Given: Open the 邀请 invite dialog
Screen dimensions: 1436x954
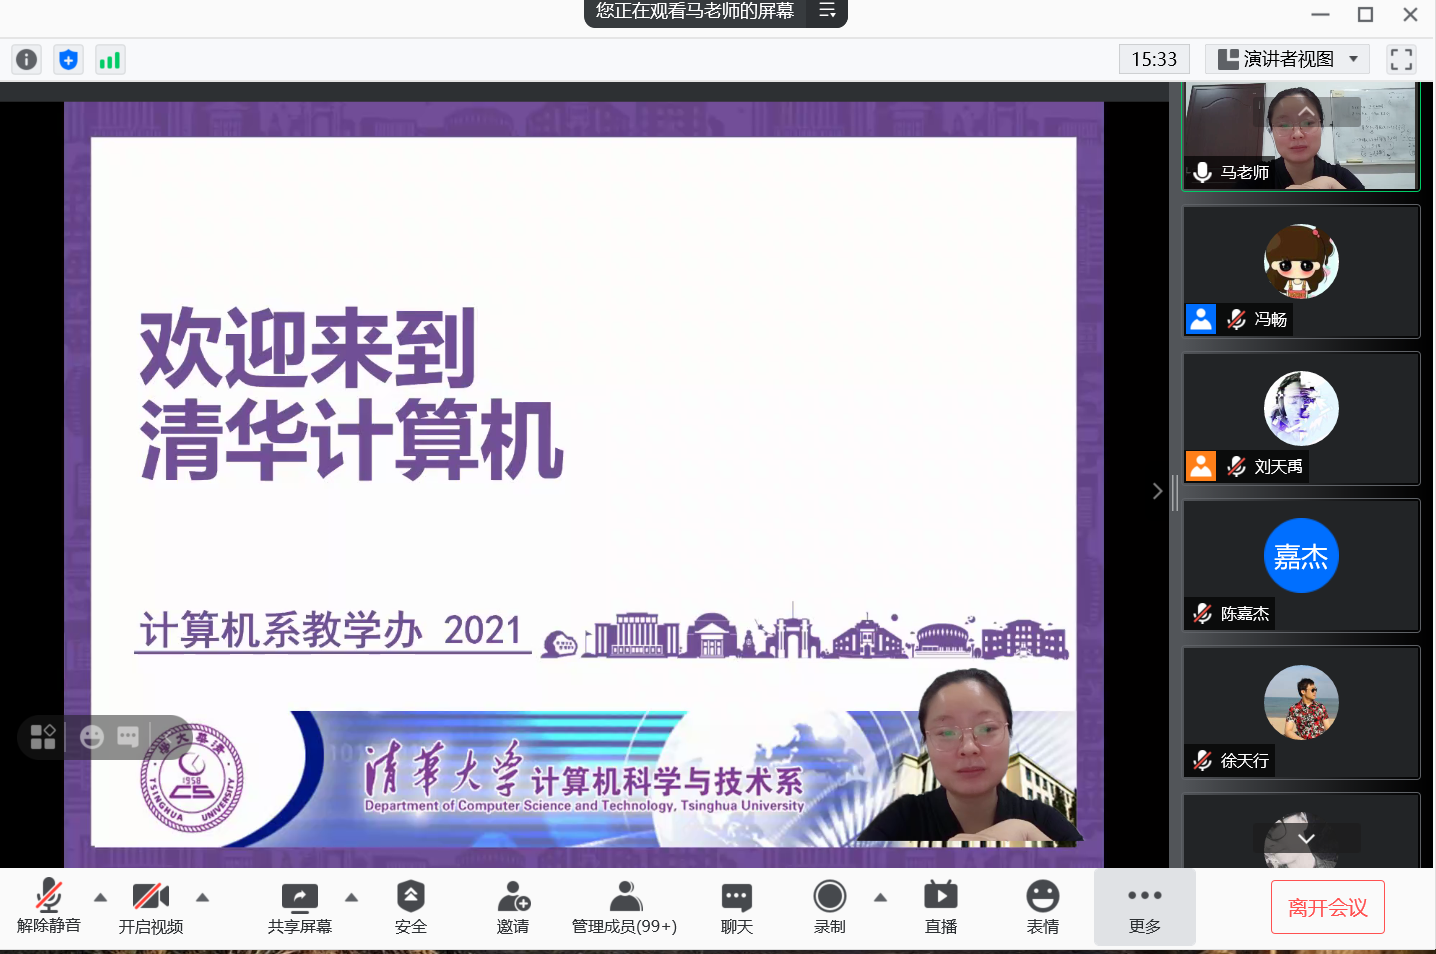Looking at the screenshot, I should [x=513, y=908].
